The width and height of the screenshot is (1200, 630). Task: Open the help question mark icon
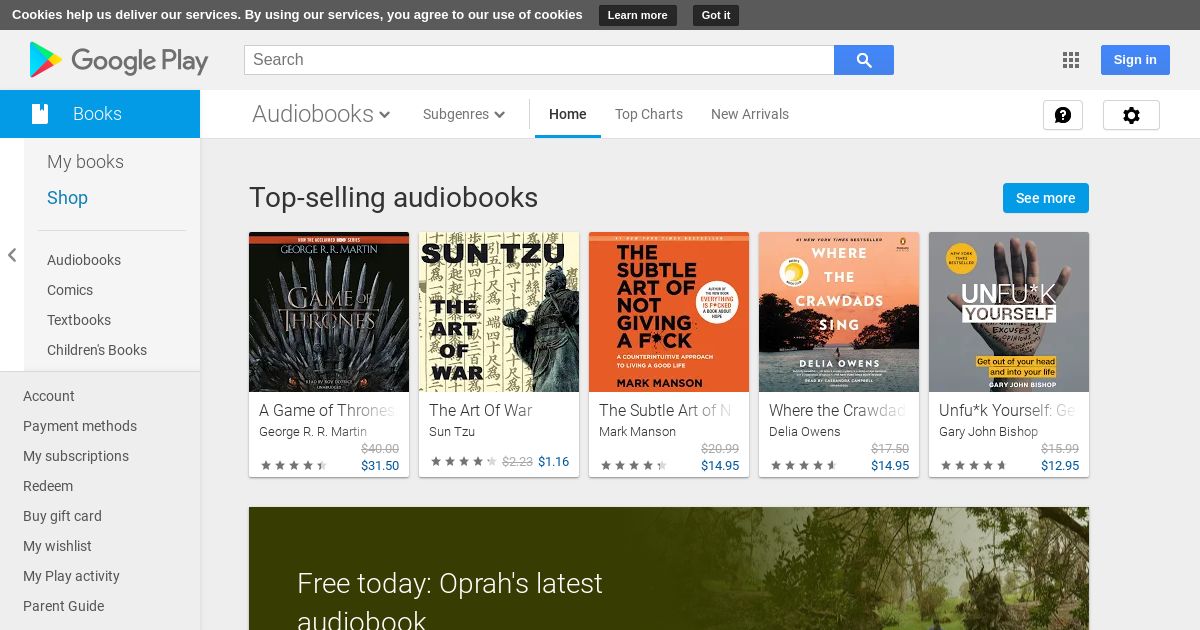(x=1063, y=115)
